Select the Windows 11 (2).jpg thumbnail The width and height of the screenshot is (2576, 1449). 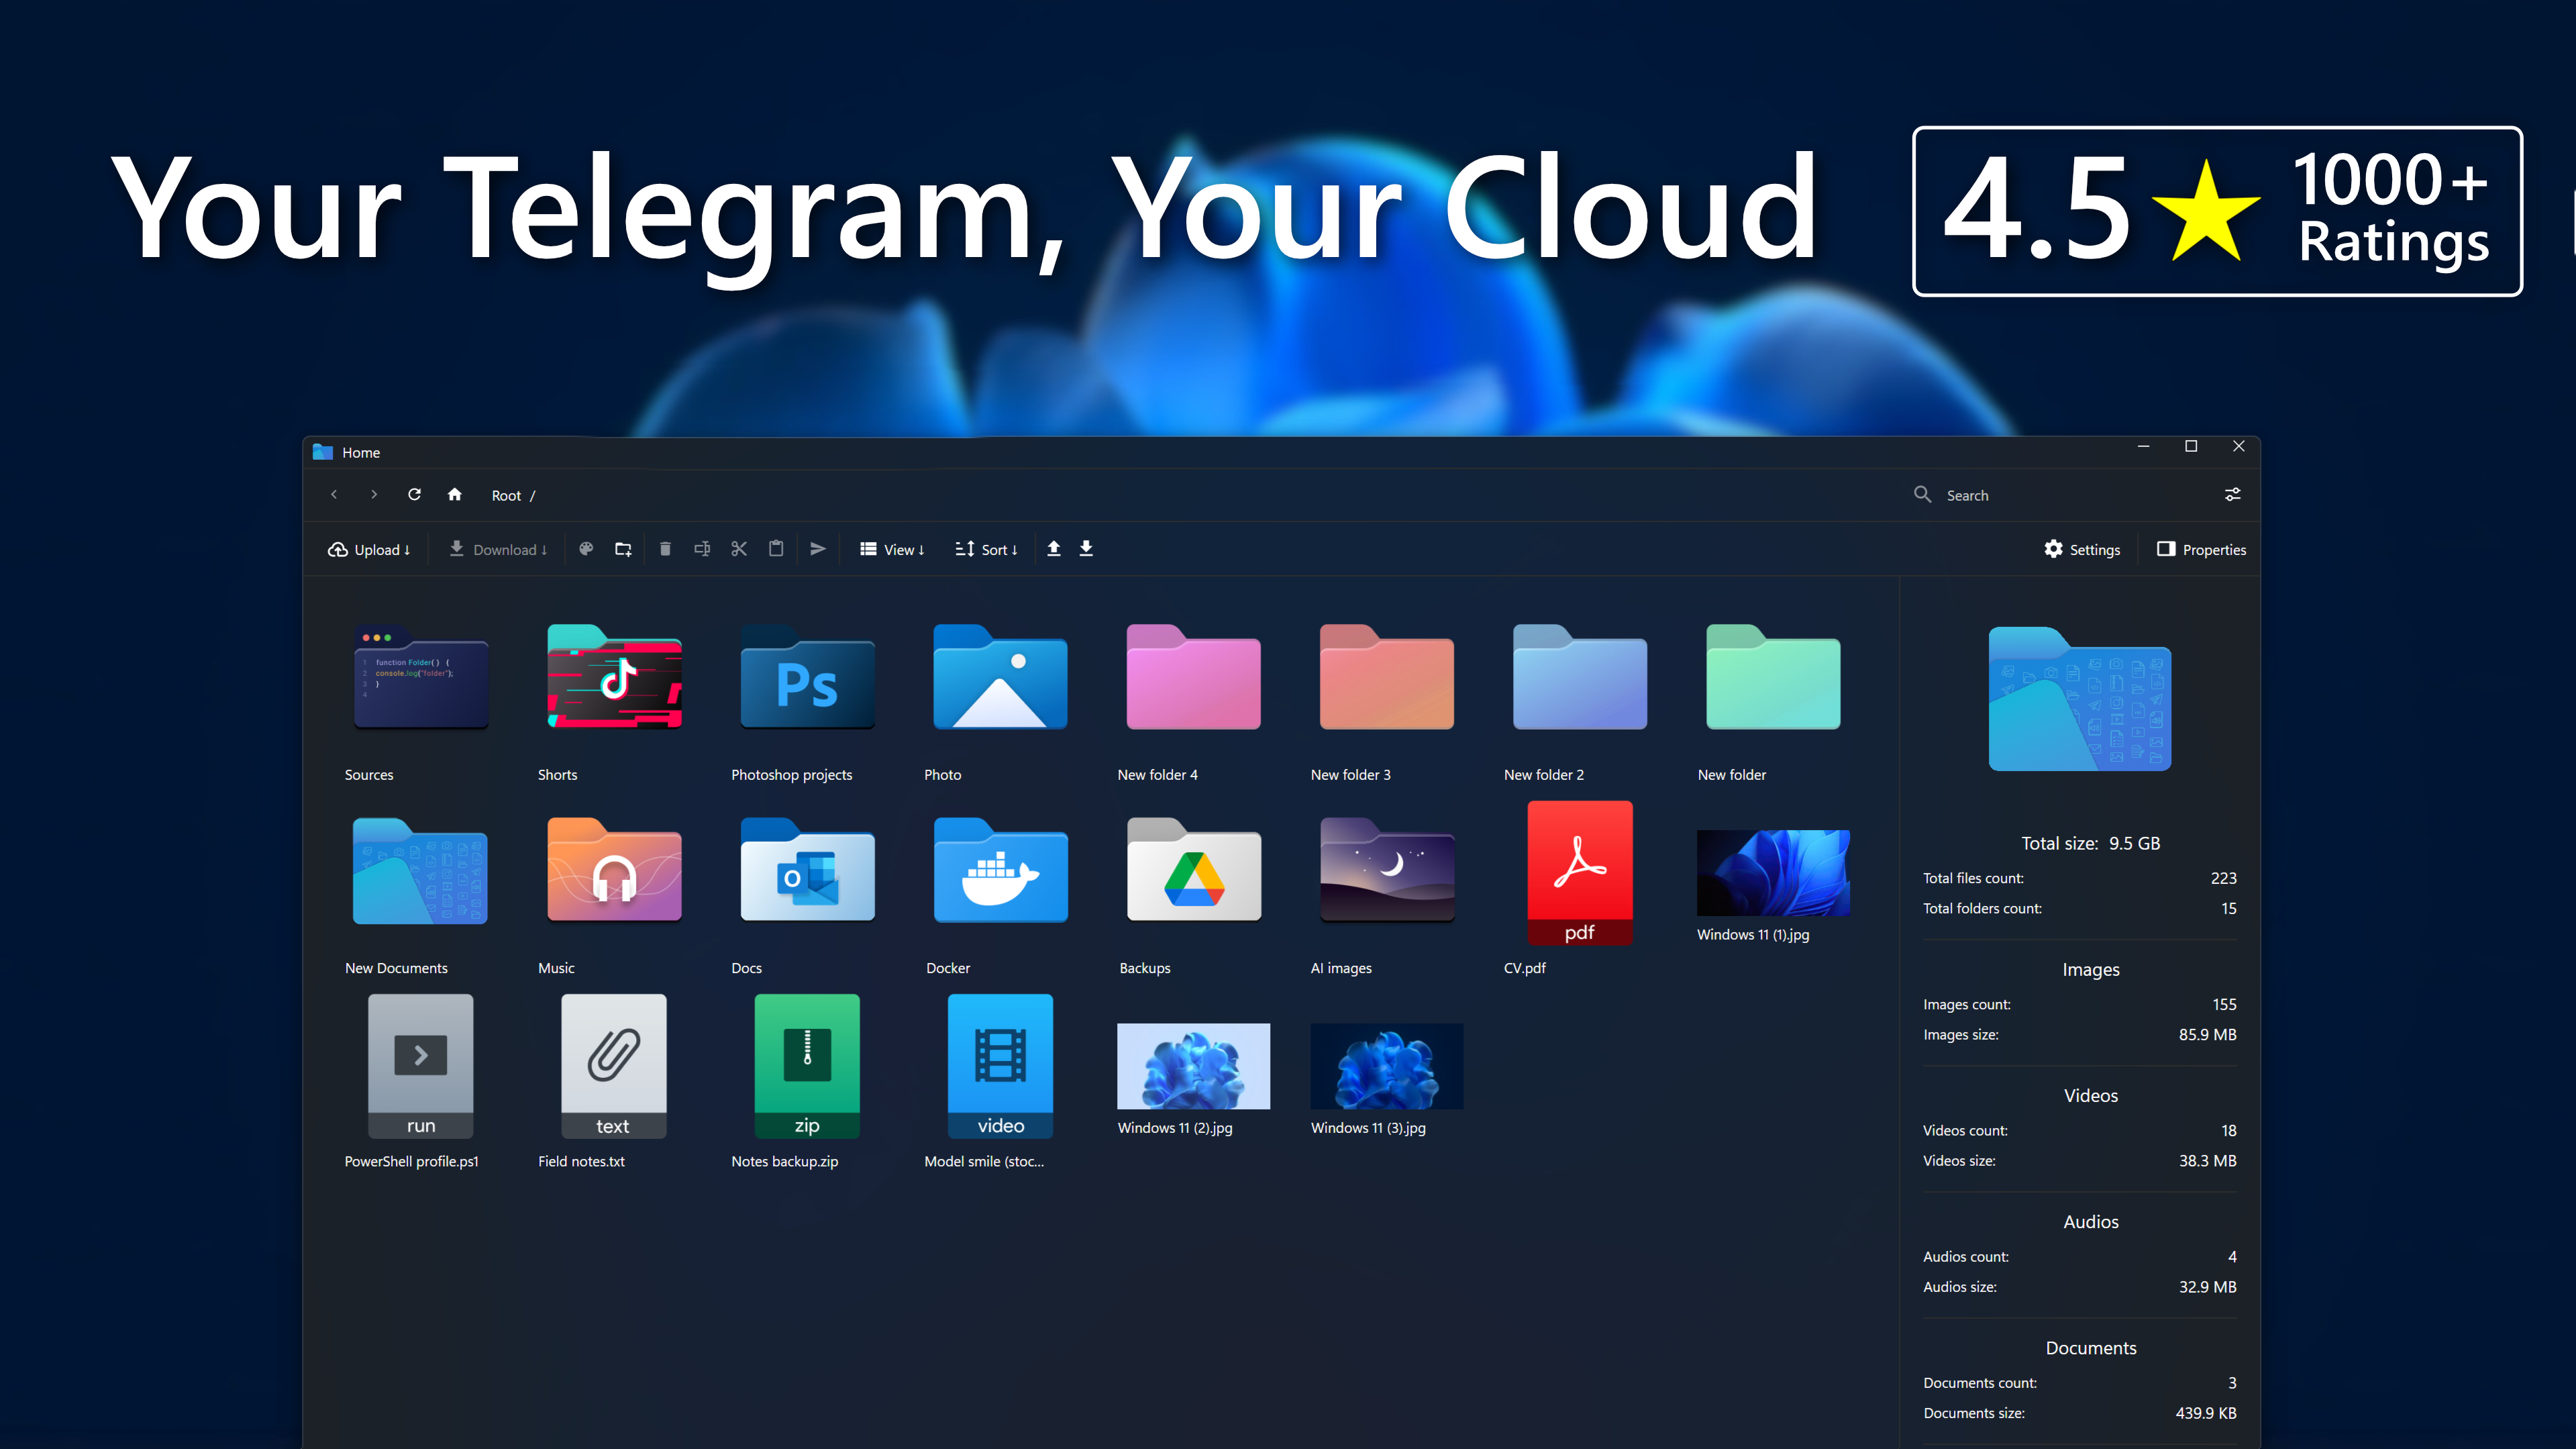(x=1193, y=1078)
